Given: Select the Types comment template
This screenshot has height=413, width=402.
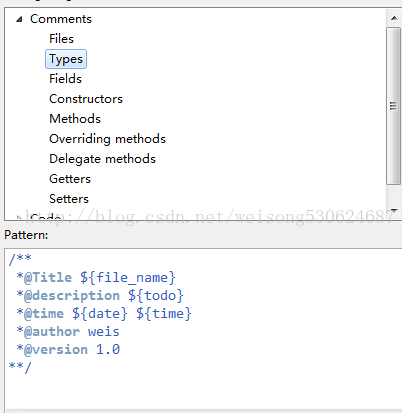Looking at the screenshot, I should click(66, 59).
